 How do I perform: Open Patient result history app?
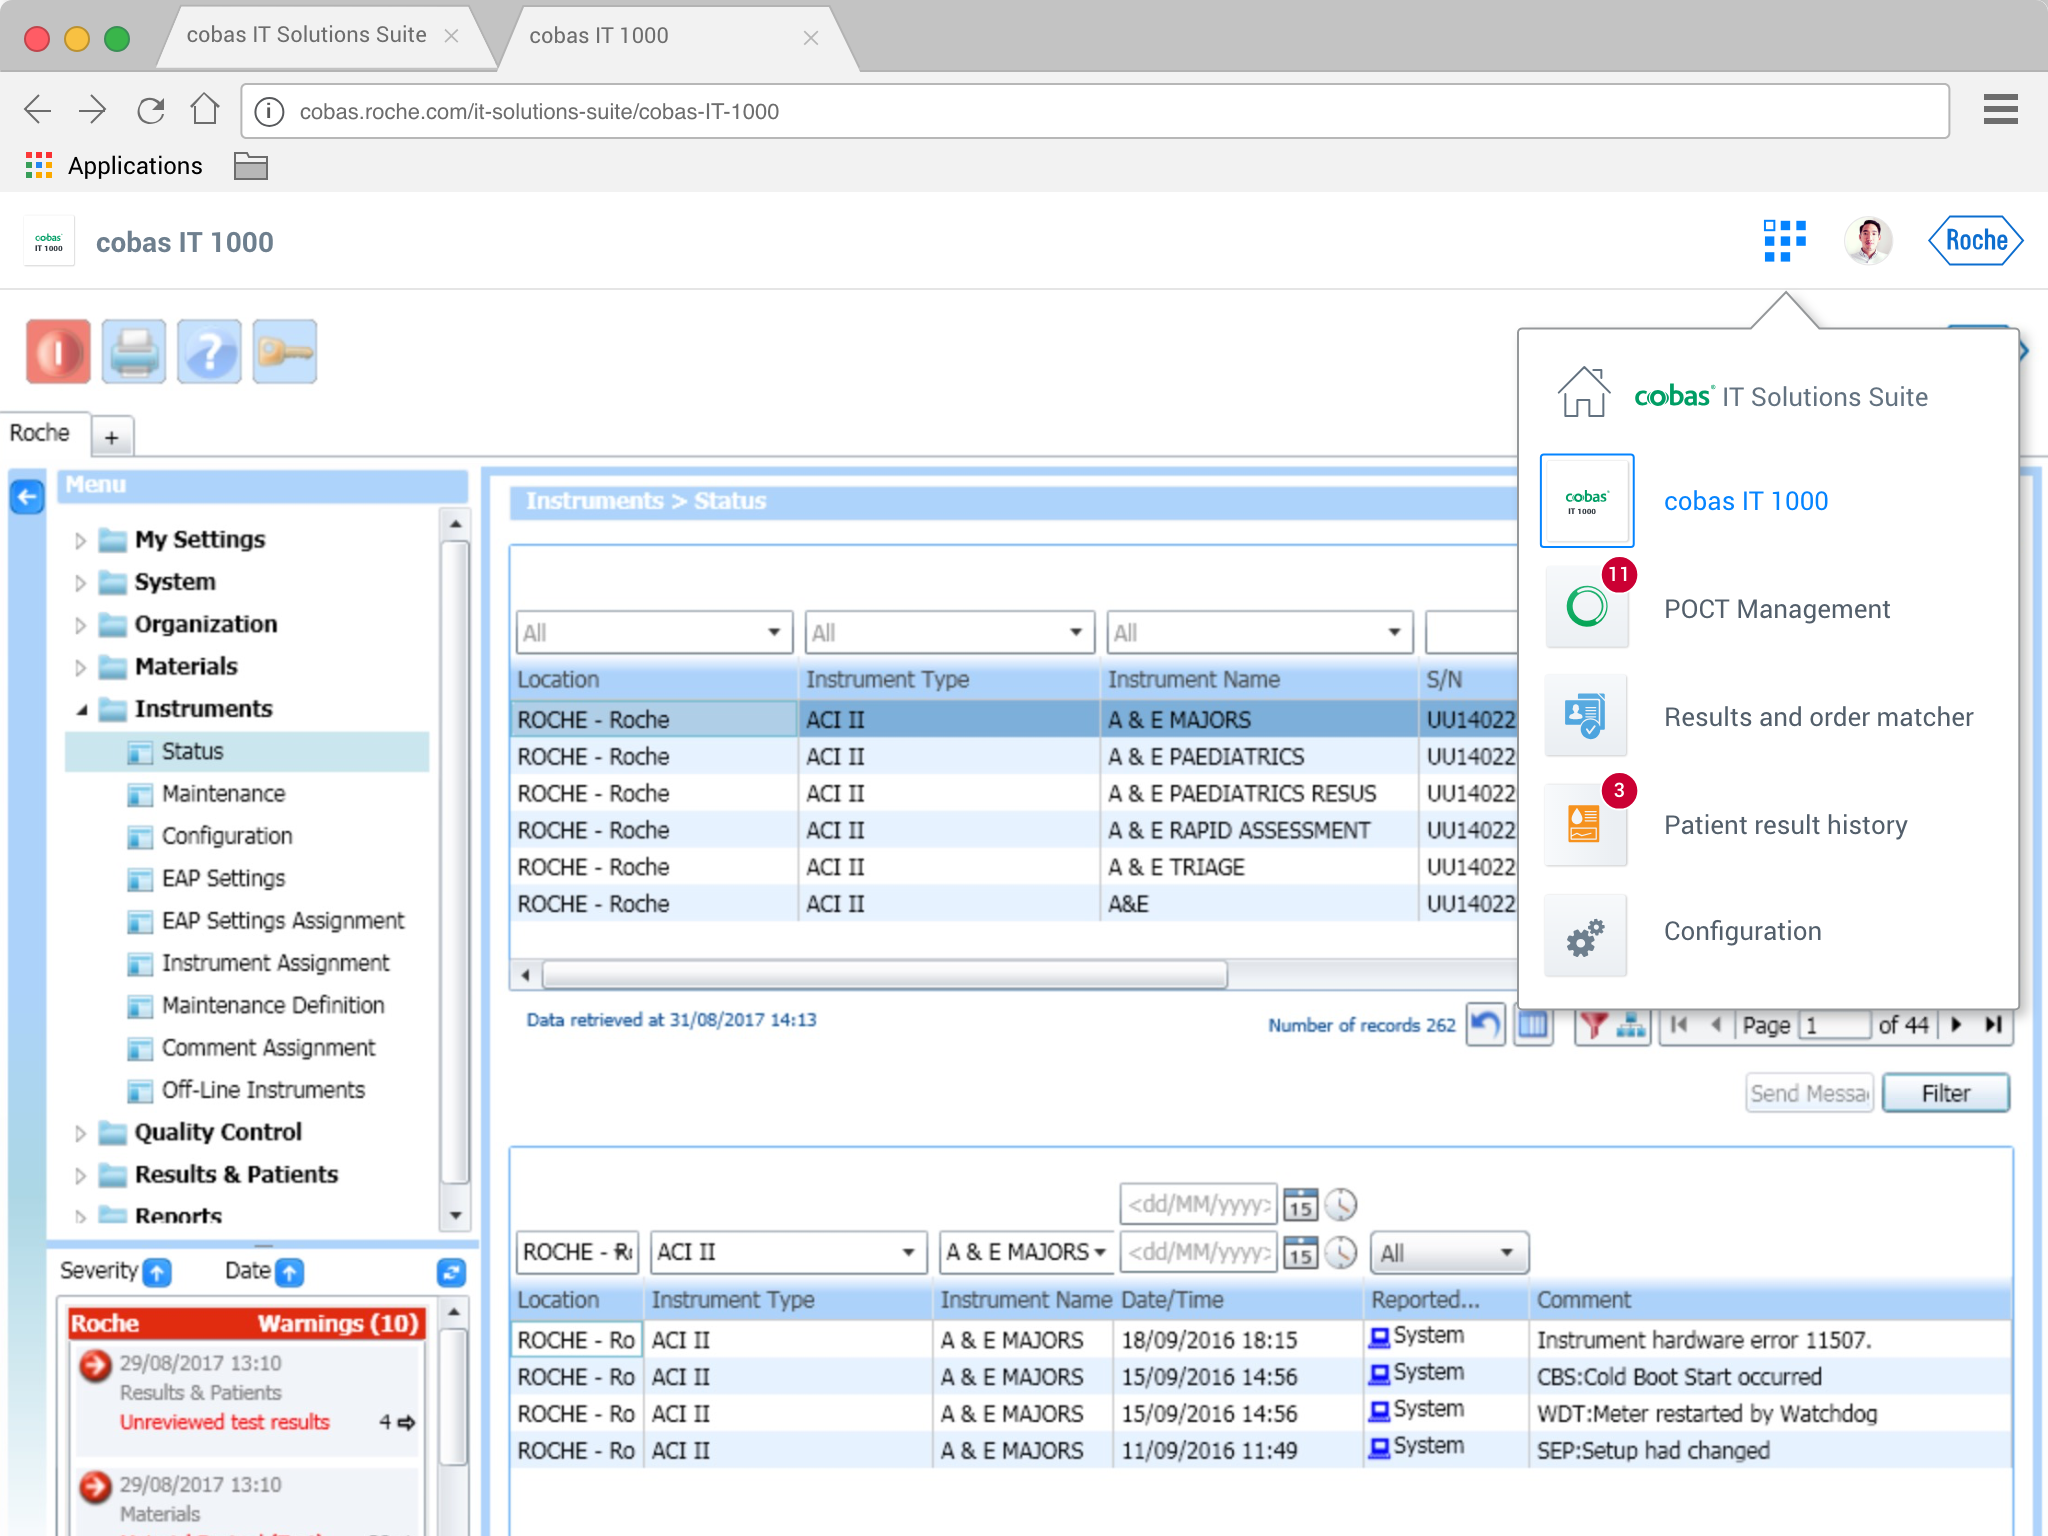coord(1586,824)
